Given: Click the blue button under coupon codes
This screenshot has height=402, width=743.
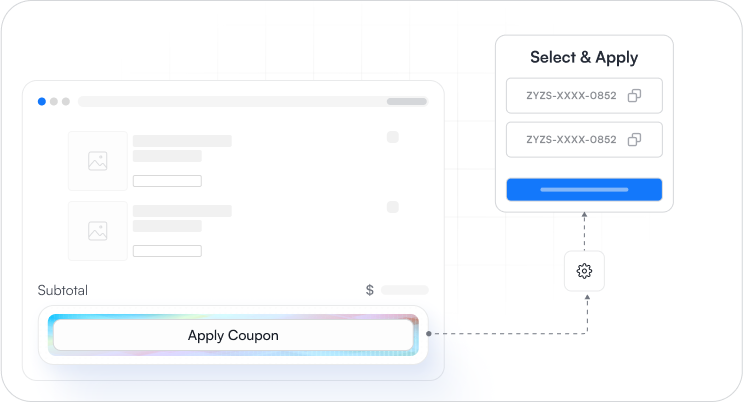Looking at the screenshot, I should click(584, 190).
